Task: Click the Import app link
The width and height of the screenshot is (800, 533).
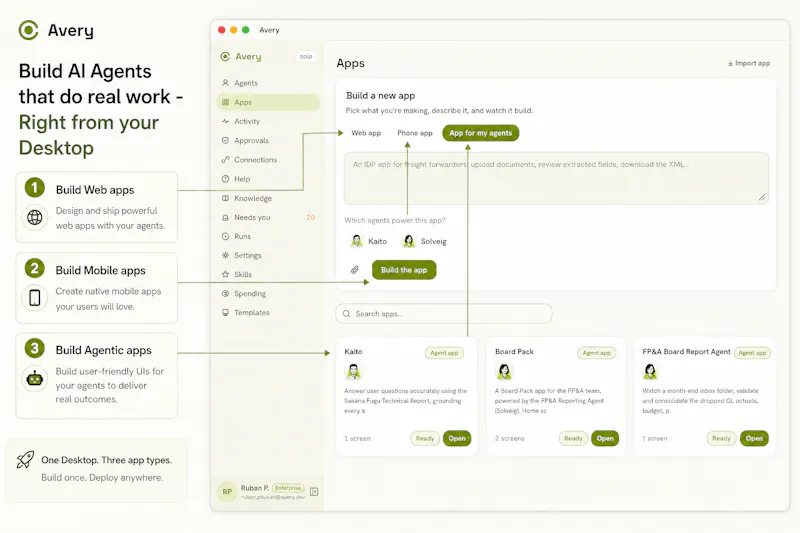Action: 748,63
